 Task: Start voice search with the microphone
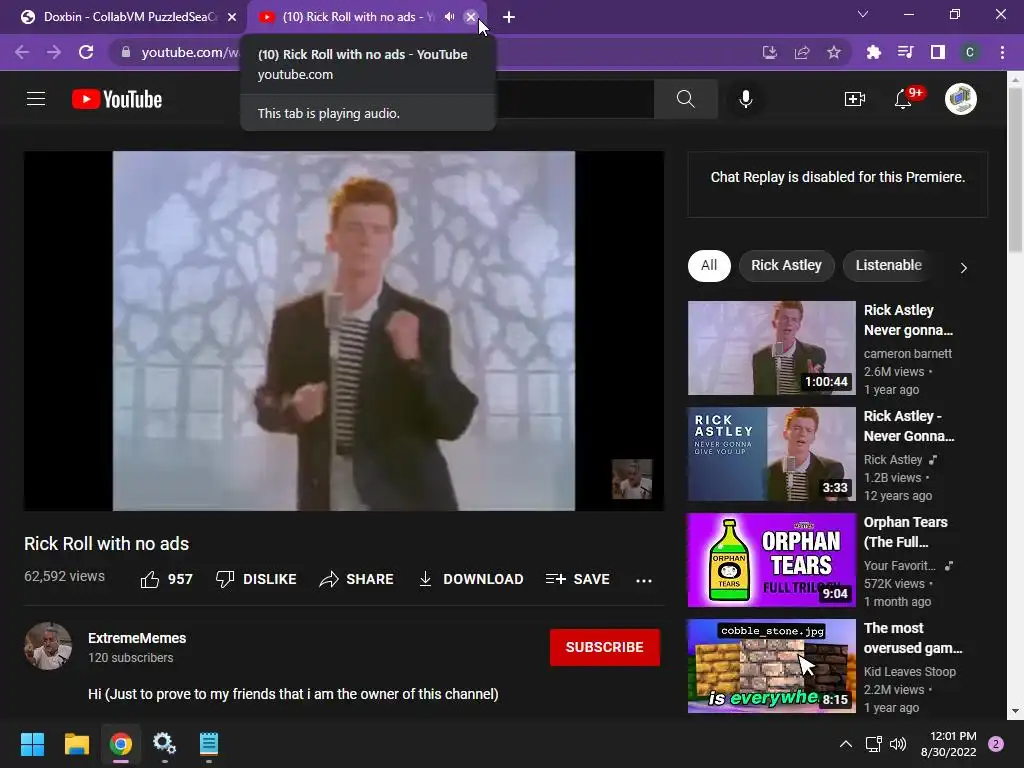coord(746,99)
